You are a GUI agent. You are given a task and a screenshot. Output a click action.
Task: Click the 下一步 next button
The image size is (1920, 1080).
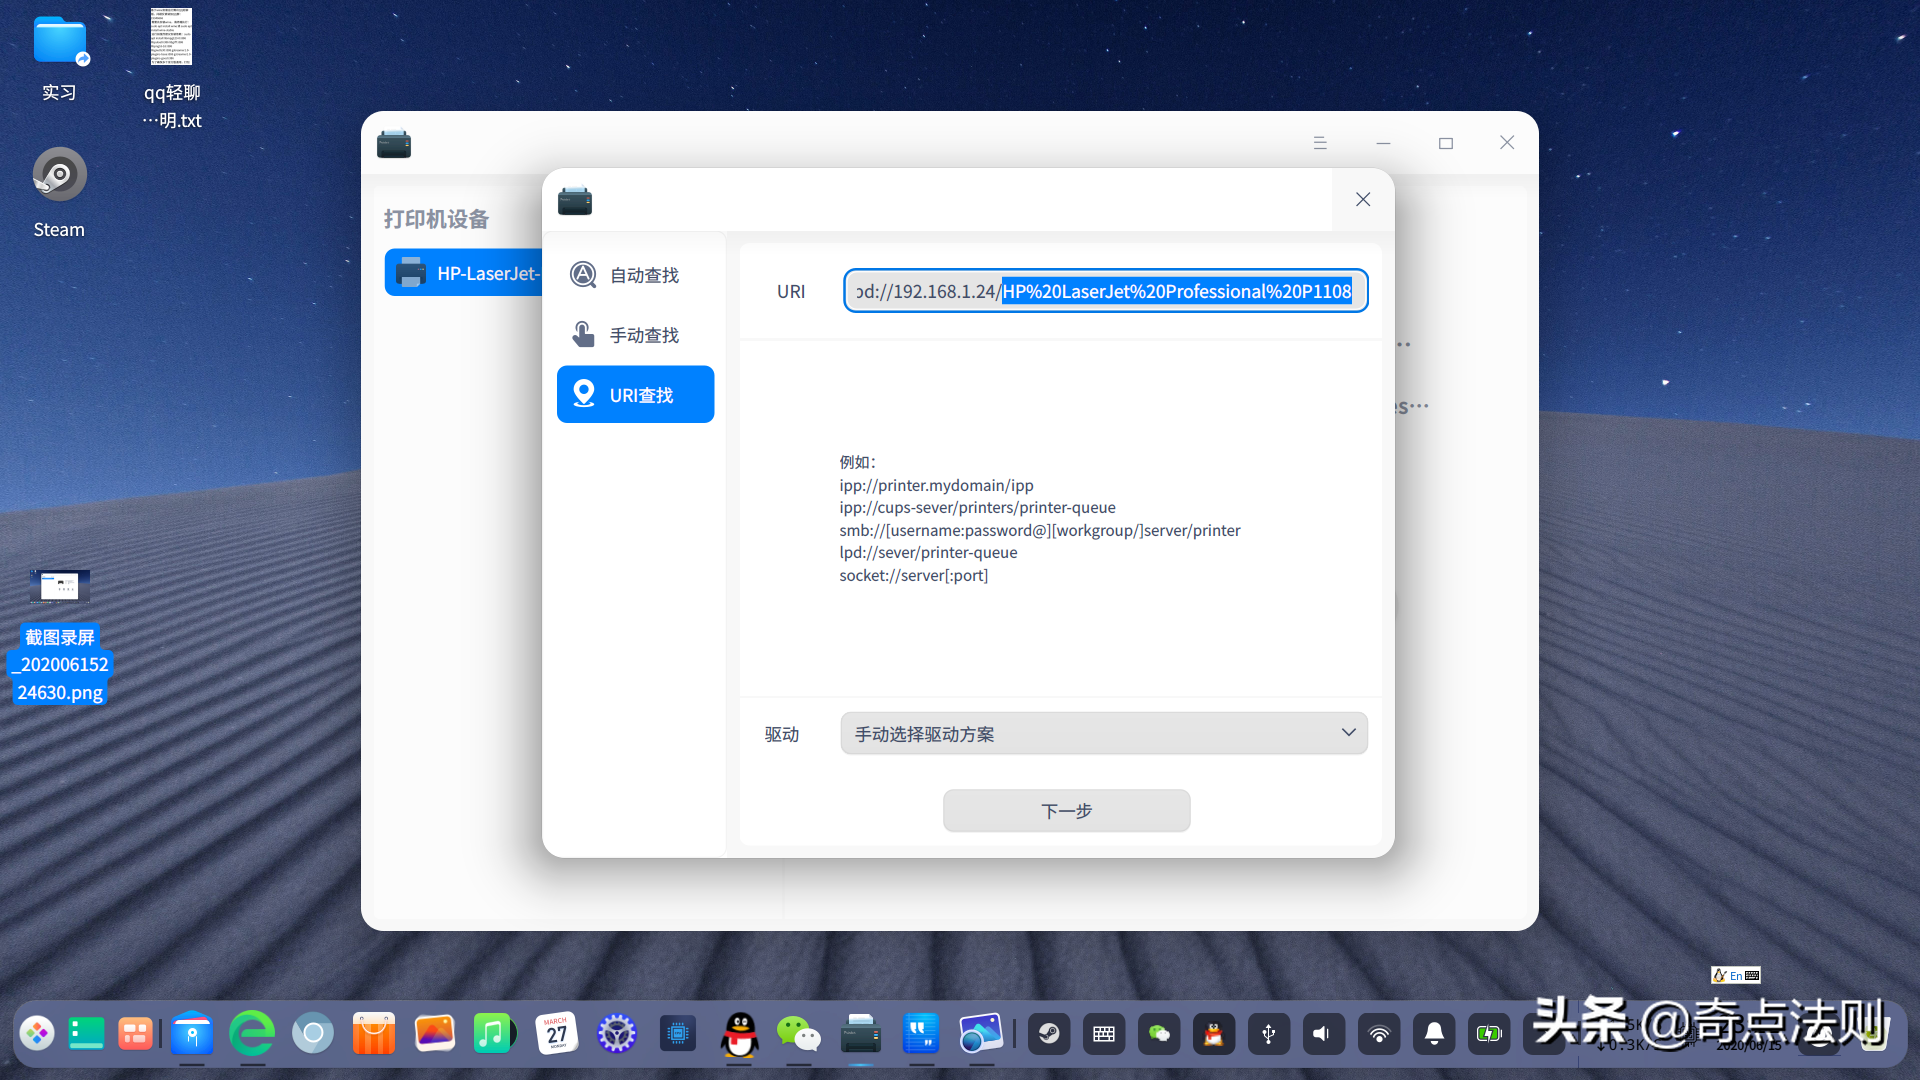click(x=1067, y=810)
